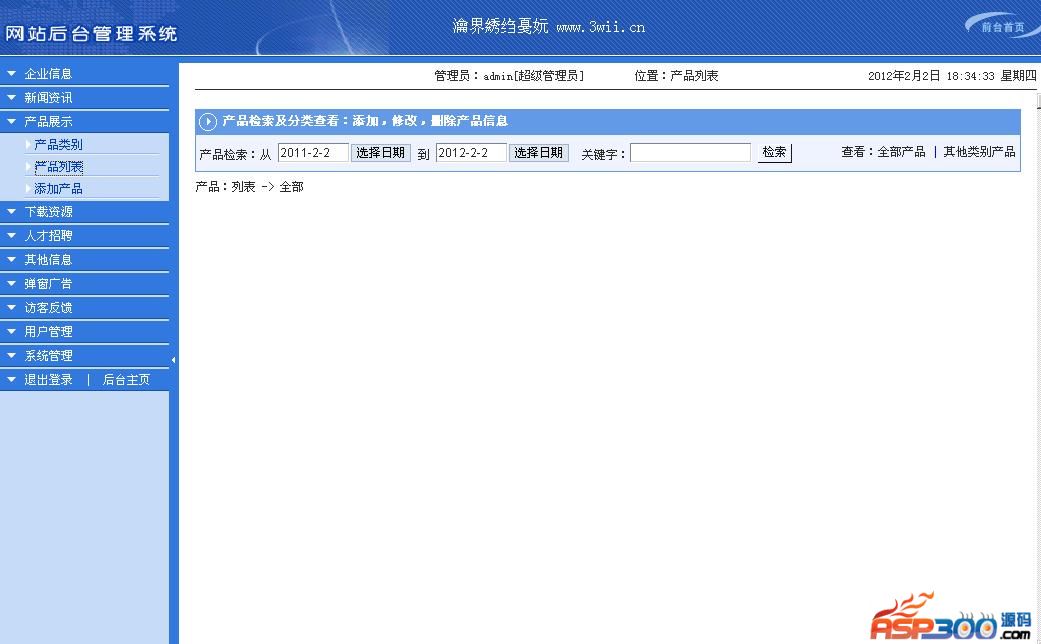Click the arrow icon before 系统管理
The height and width of the screenshot is (644, 1041).
[11, 355]
